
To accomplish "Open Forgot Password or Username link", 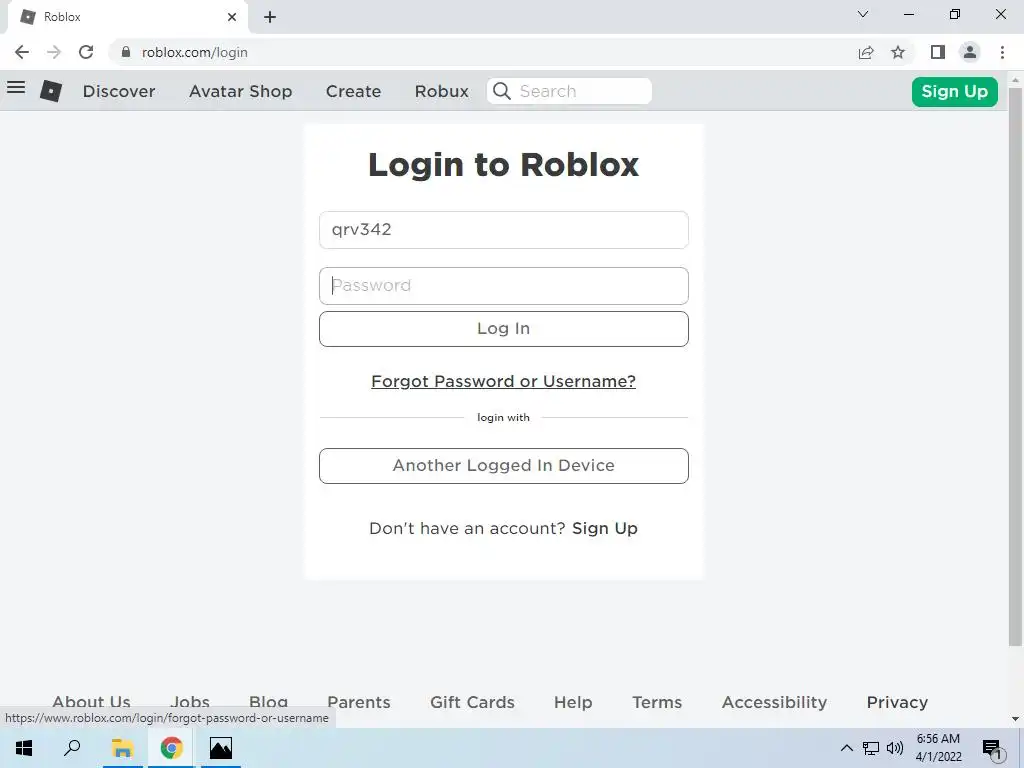I will [x=504, y=381].
